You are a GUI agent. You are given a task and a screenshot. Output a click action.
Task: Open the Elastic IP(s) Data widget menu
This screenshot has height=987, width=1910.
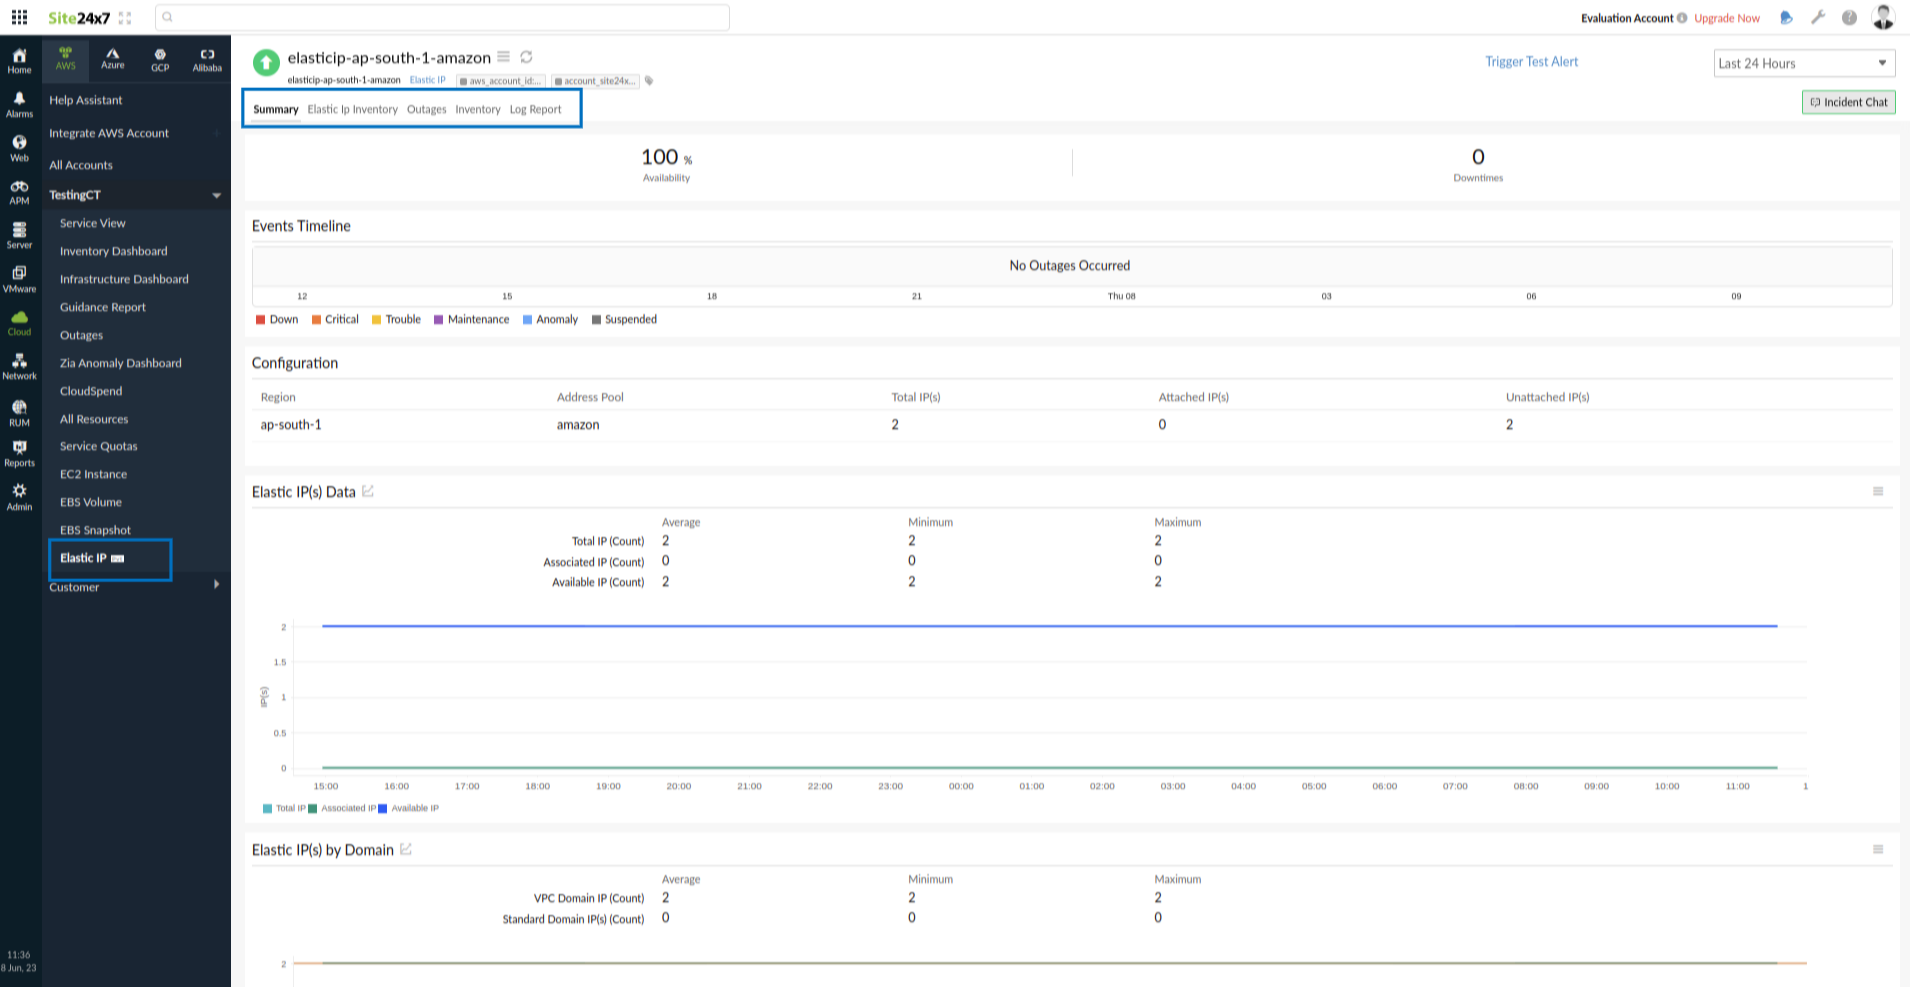pyautogui.click(x=1878, y=491)
